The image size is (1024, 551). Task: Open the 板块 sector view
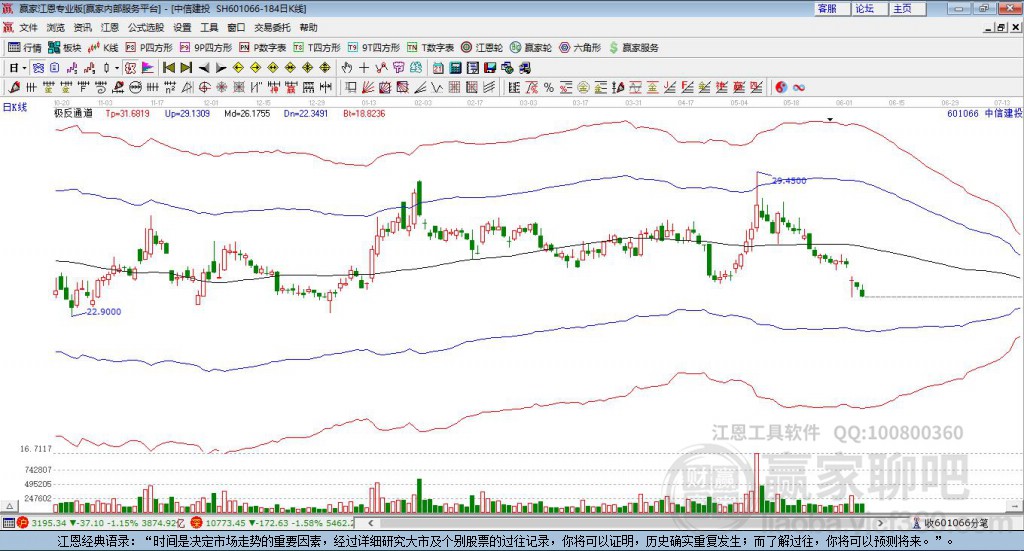pyautogui.click(x=64, y=48)
